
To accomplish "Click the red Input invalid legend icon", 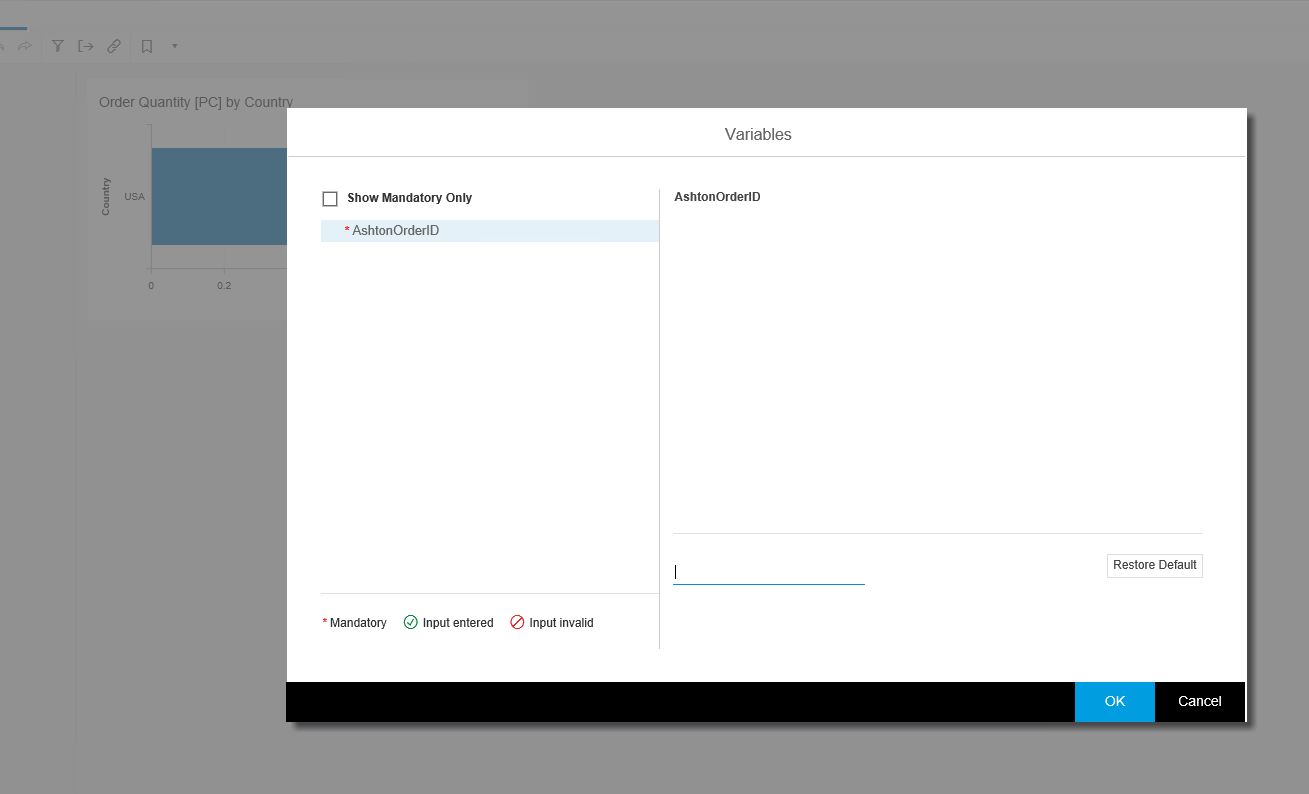I will (x=517, y=622).
